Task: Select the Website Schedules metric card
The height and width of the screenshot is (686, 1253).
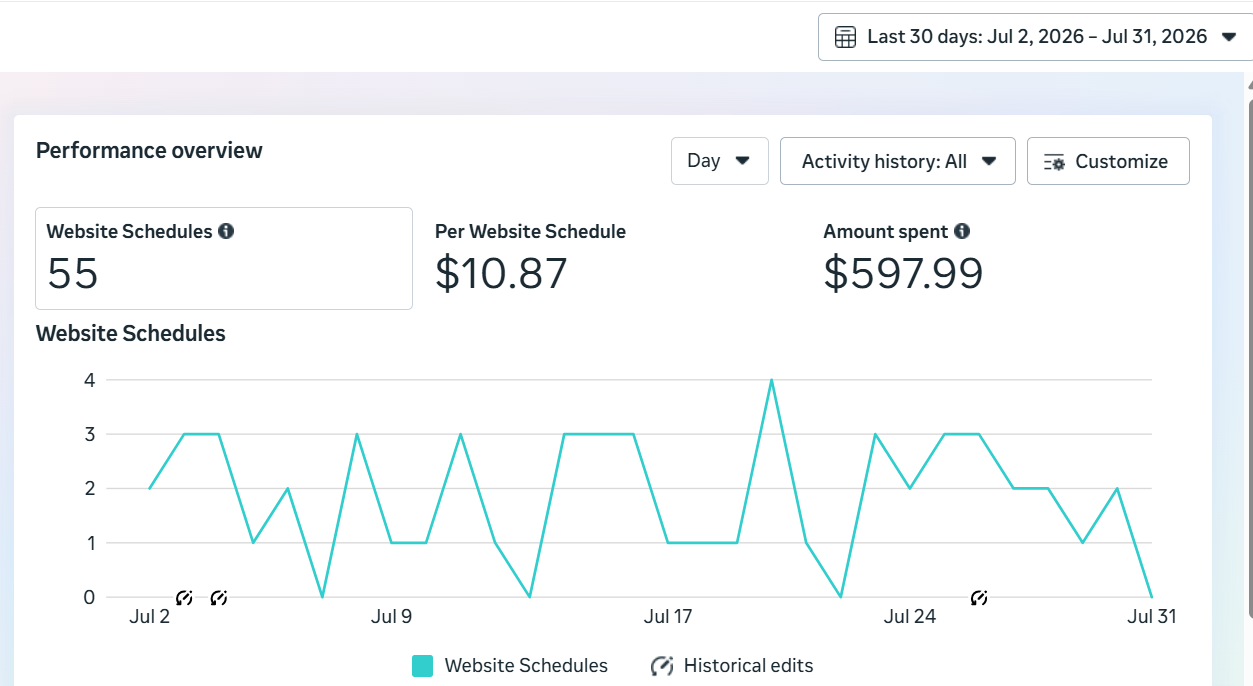Action: tap(224, 258)
